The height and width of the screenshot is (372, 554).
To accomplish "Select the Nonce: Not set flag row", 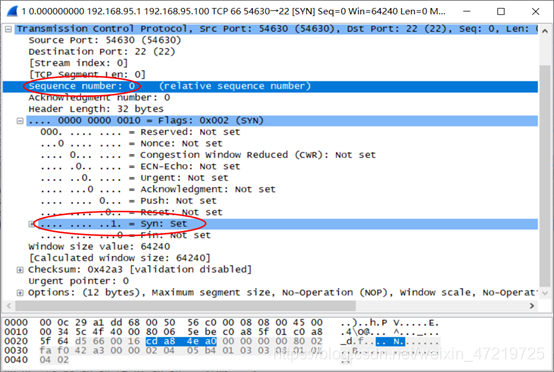I will [x=131, y=143].
